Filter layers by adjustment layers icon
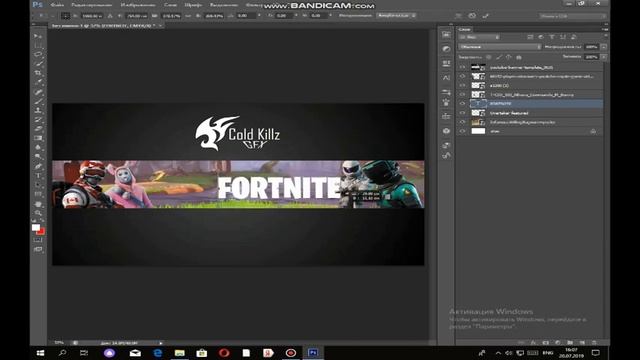This screenshot has height=360, width=640. click(541, 37)
